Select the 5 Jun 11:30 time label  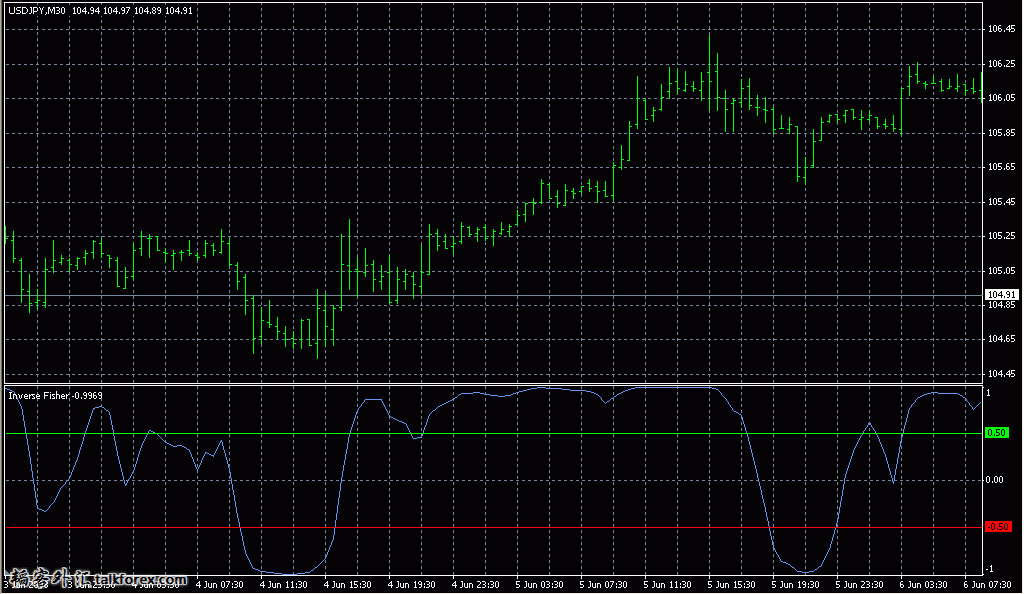pos(667,584)
